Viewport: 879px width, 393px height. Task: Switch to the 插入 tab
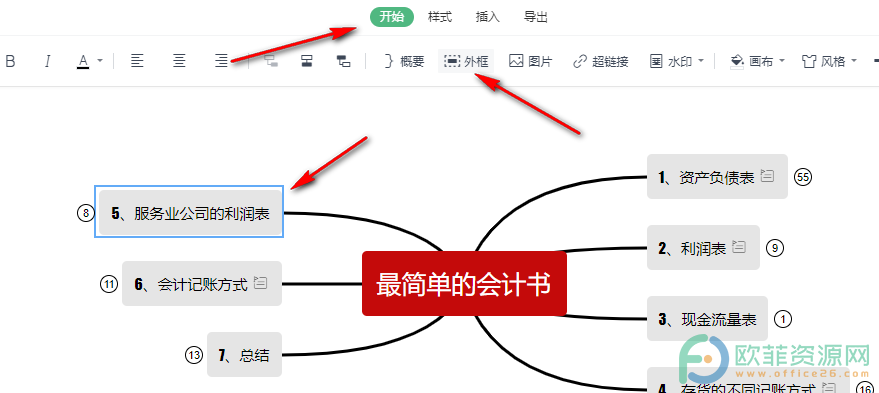[487, 17]
